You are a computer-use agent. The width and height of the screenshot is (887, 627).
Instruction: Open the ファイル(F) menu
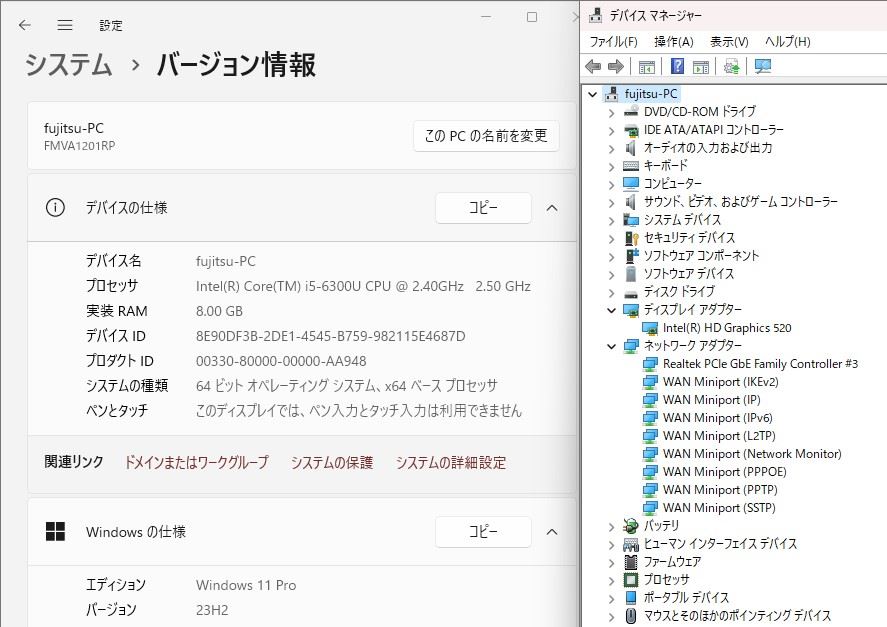click(x=614, y=41)
